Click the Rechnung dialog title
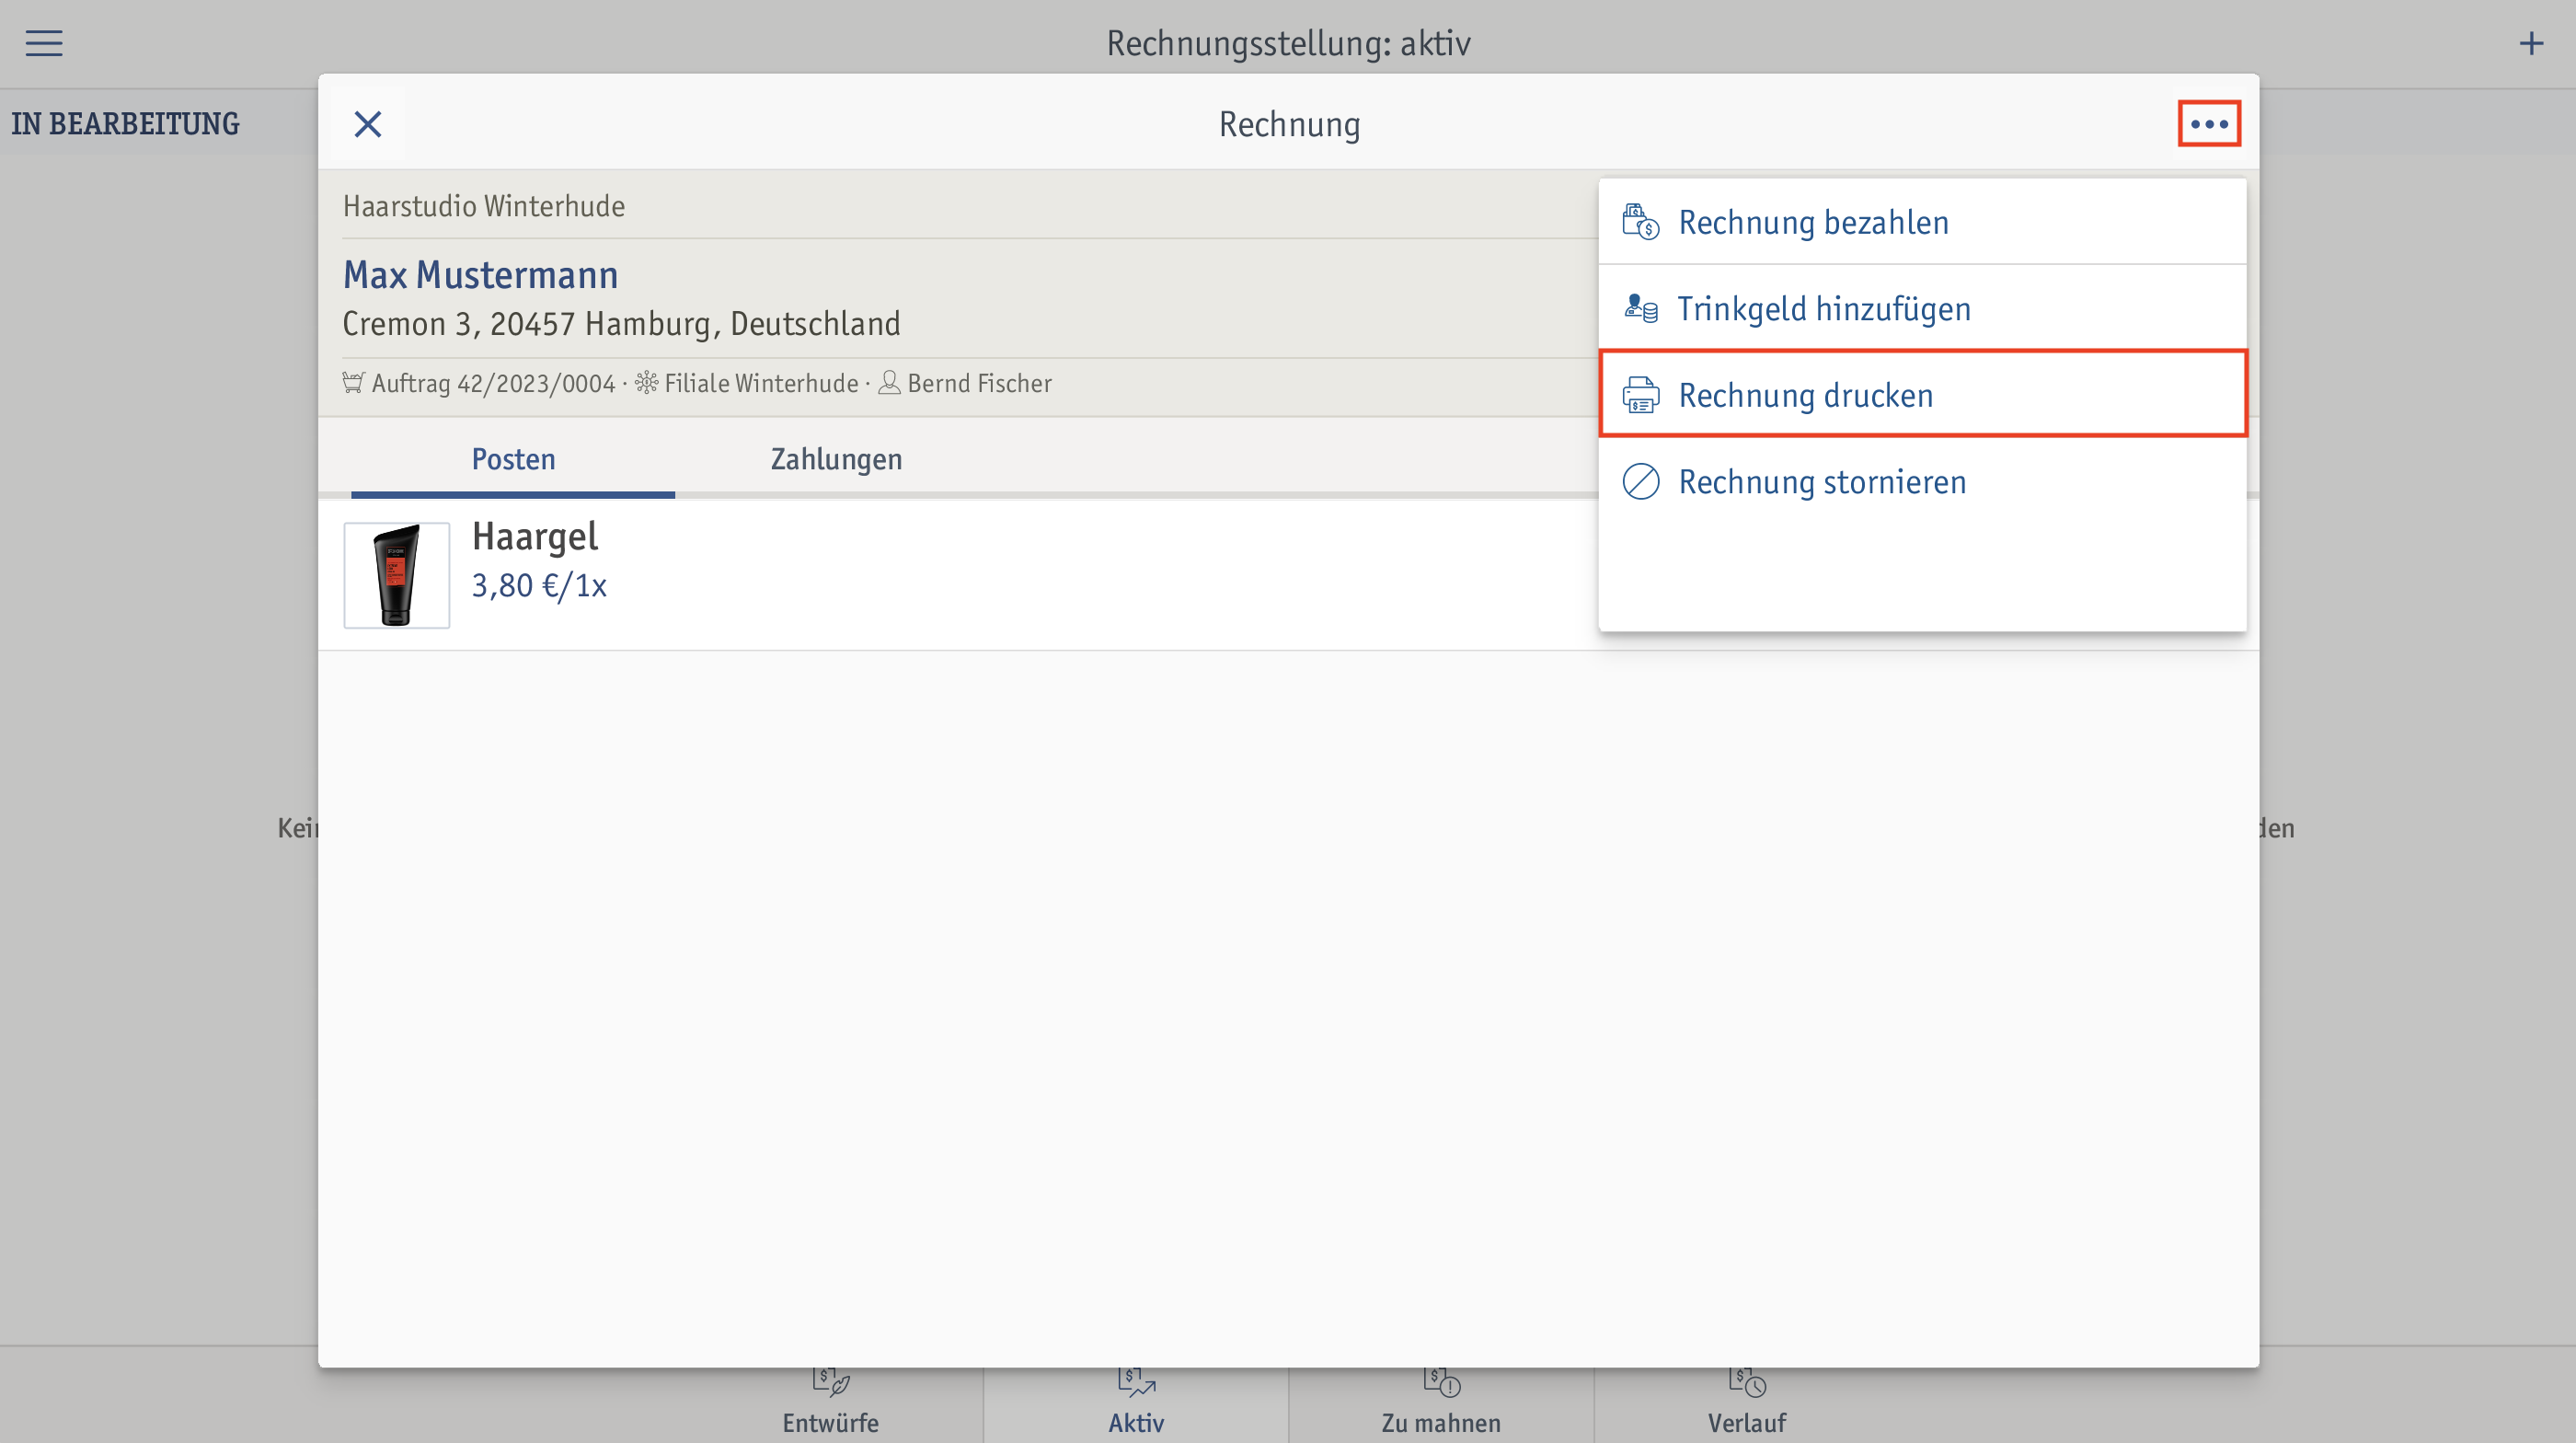The width and height of the screenshot is (2576, 1443). click(1289, 124)
